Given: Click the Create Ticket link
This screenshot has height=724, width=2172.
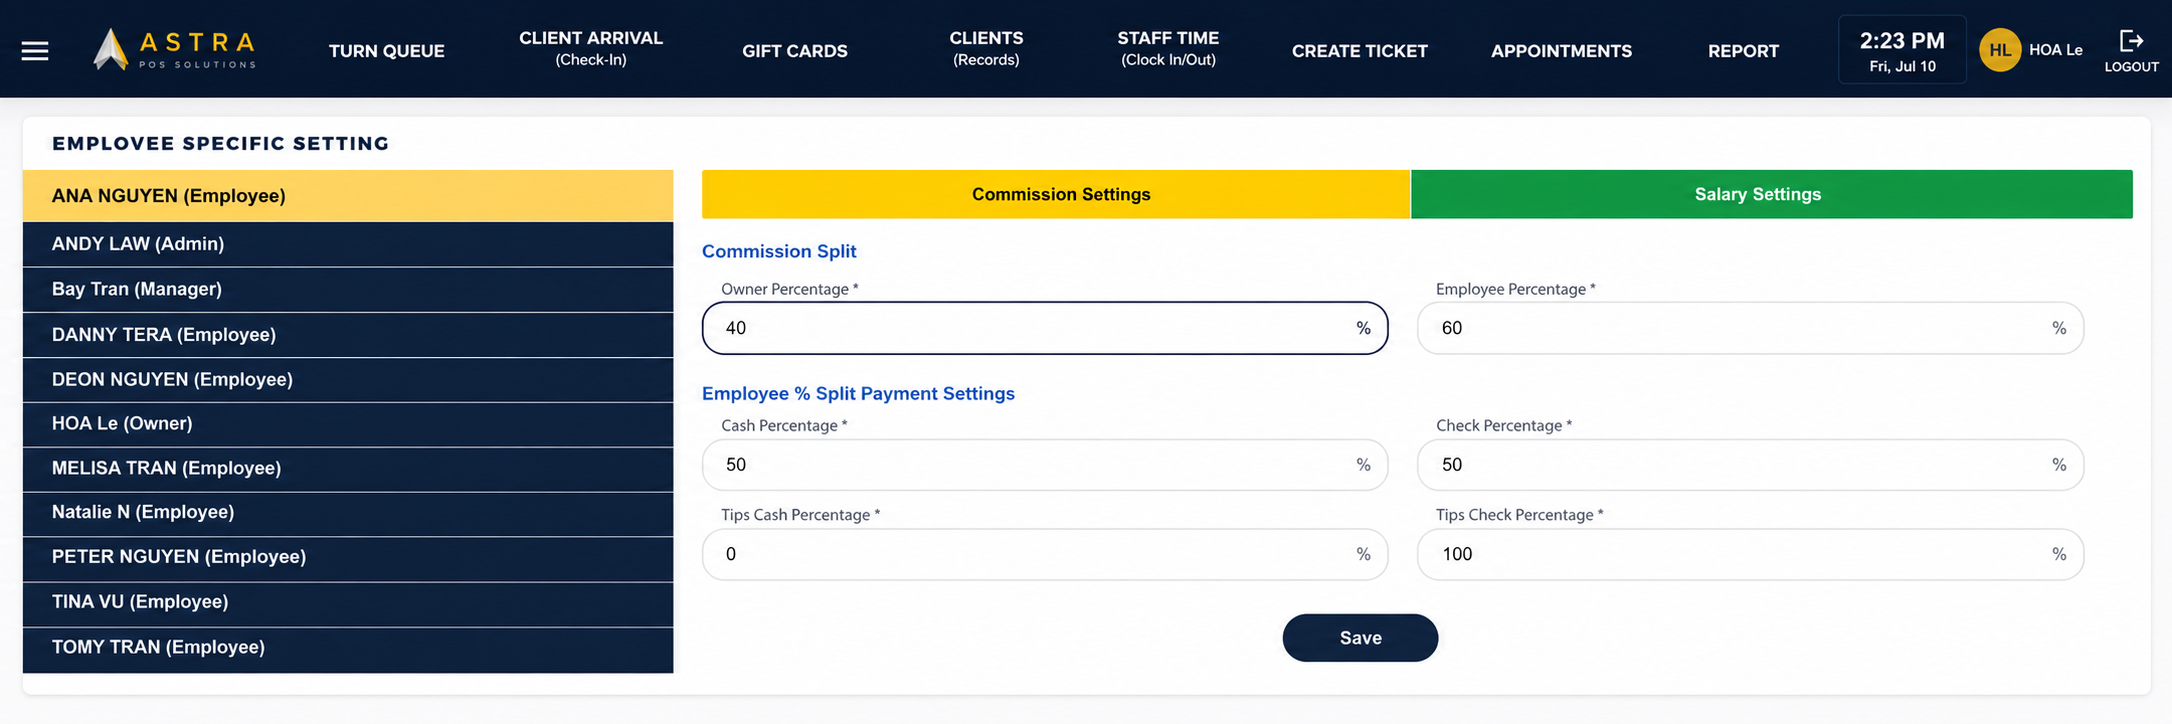Looking at the screenshot, I should tap(1360, 51).
